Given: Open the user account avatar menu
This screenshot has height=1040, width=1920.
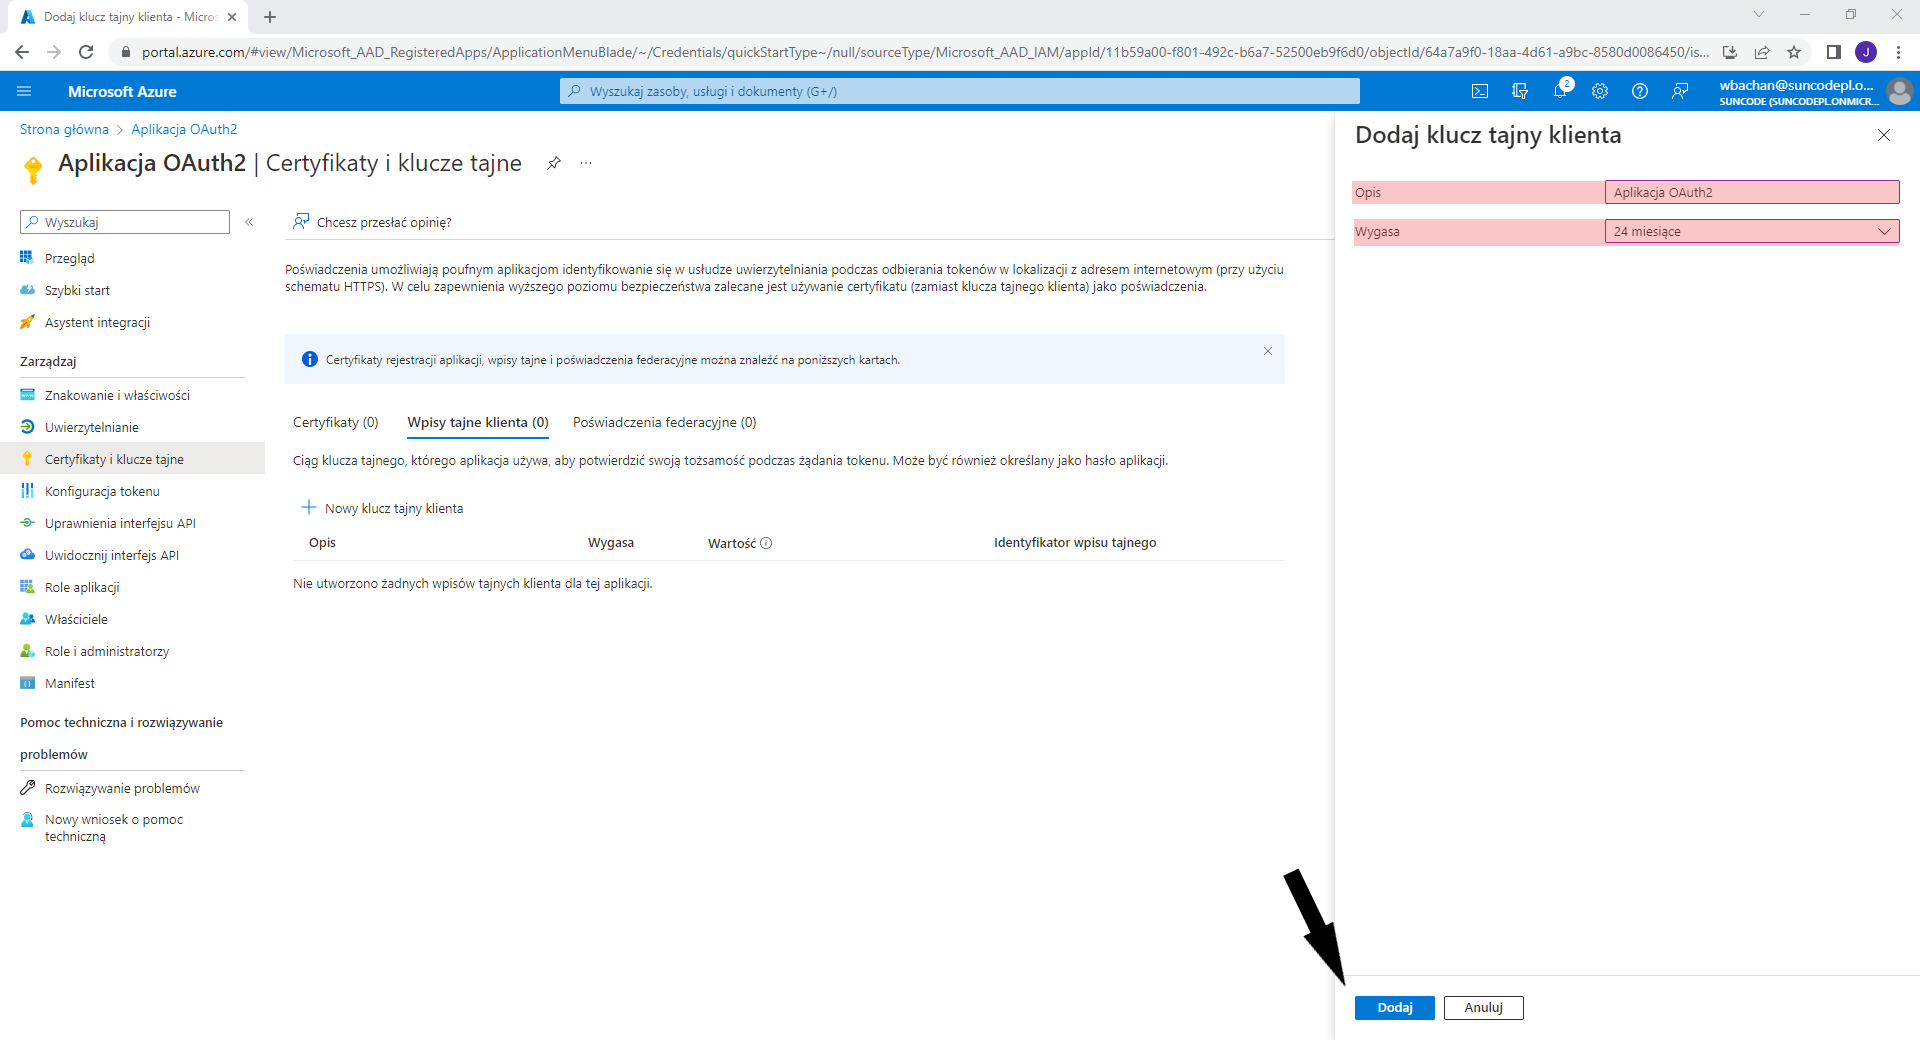Looking at the screenshot, I should [1899, 91].
